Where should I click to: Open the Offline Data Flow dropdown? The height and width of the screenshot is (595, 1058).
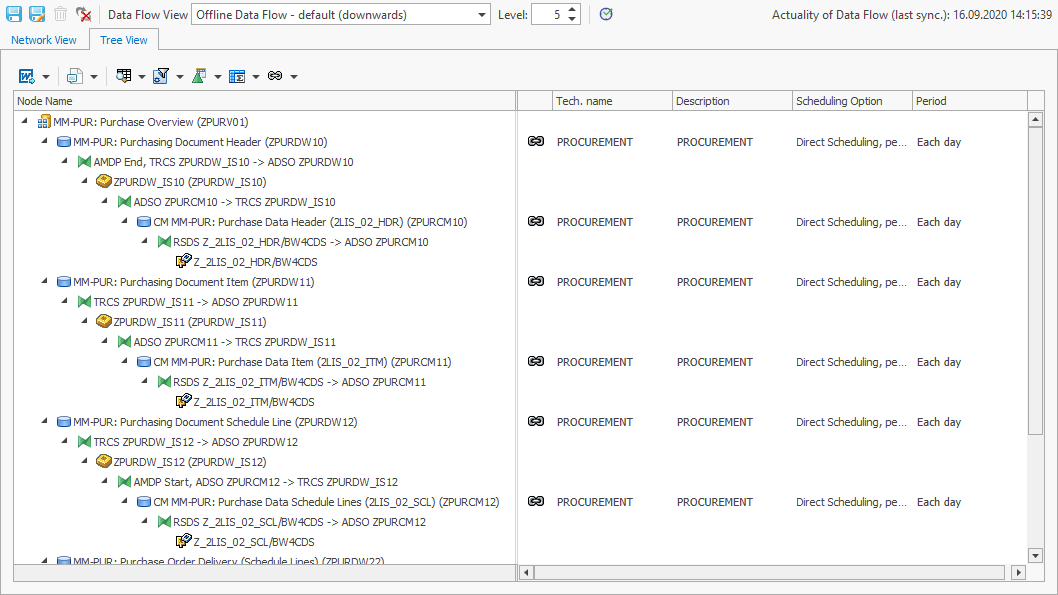pos(484,14)
